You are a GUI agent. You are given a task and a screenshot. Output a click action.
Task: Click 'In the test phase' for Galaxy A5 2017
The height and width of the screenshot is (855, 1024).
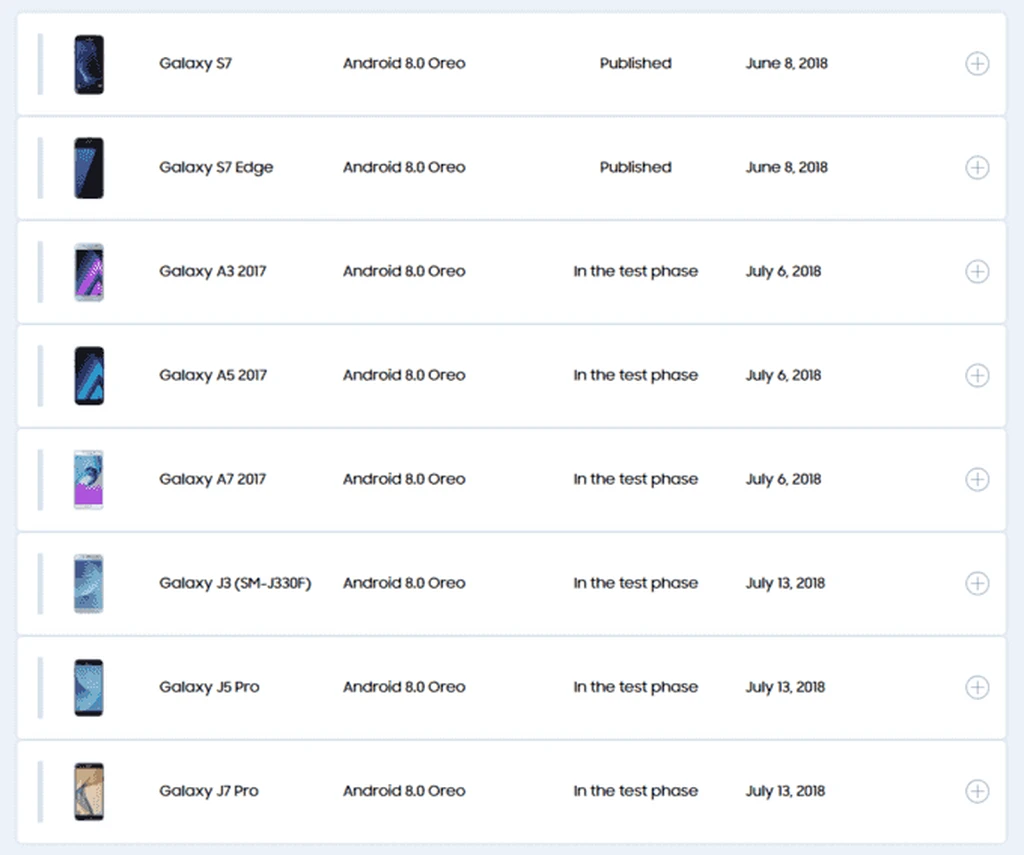click(x=635, y=375)
